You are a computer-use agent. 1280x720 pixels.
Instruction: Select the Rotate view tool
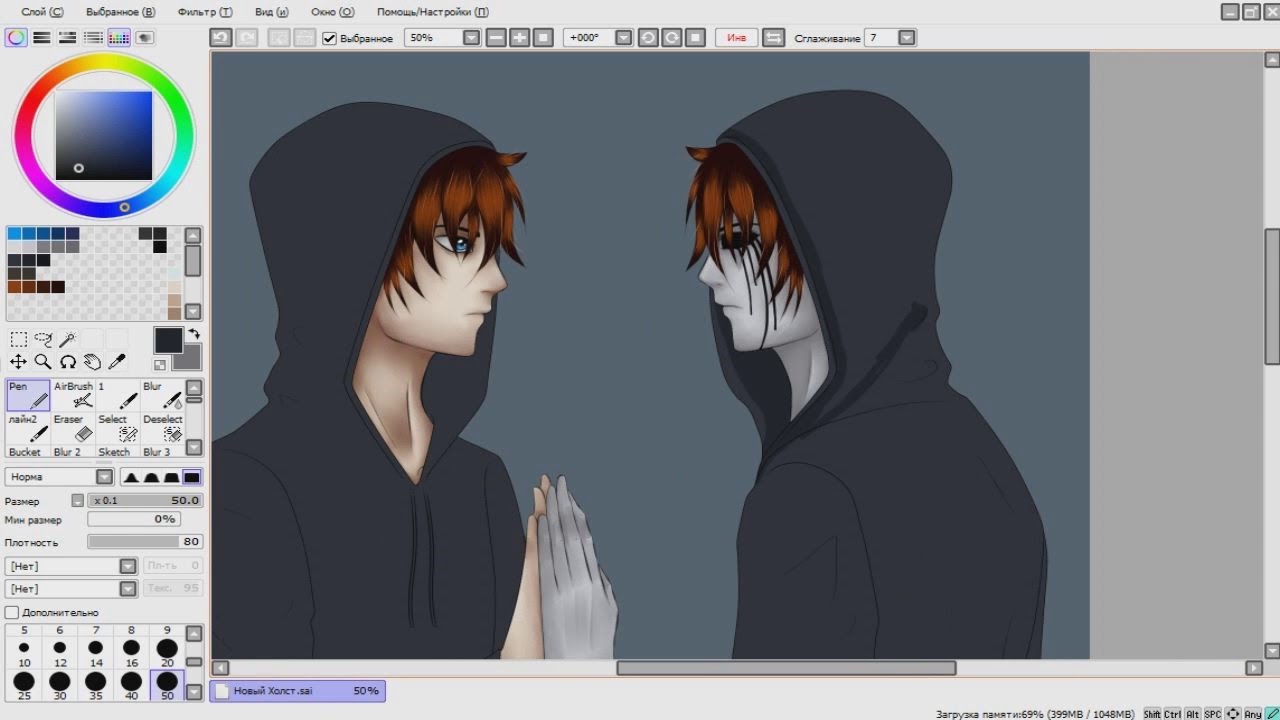(68, 362)
